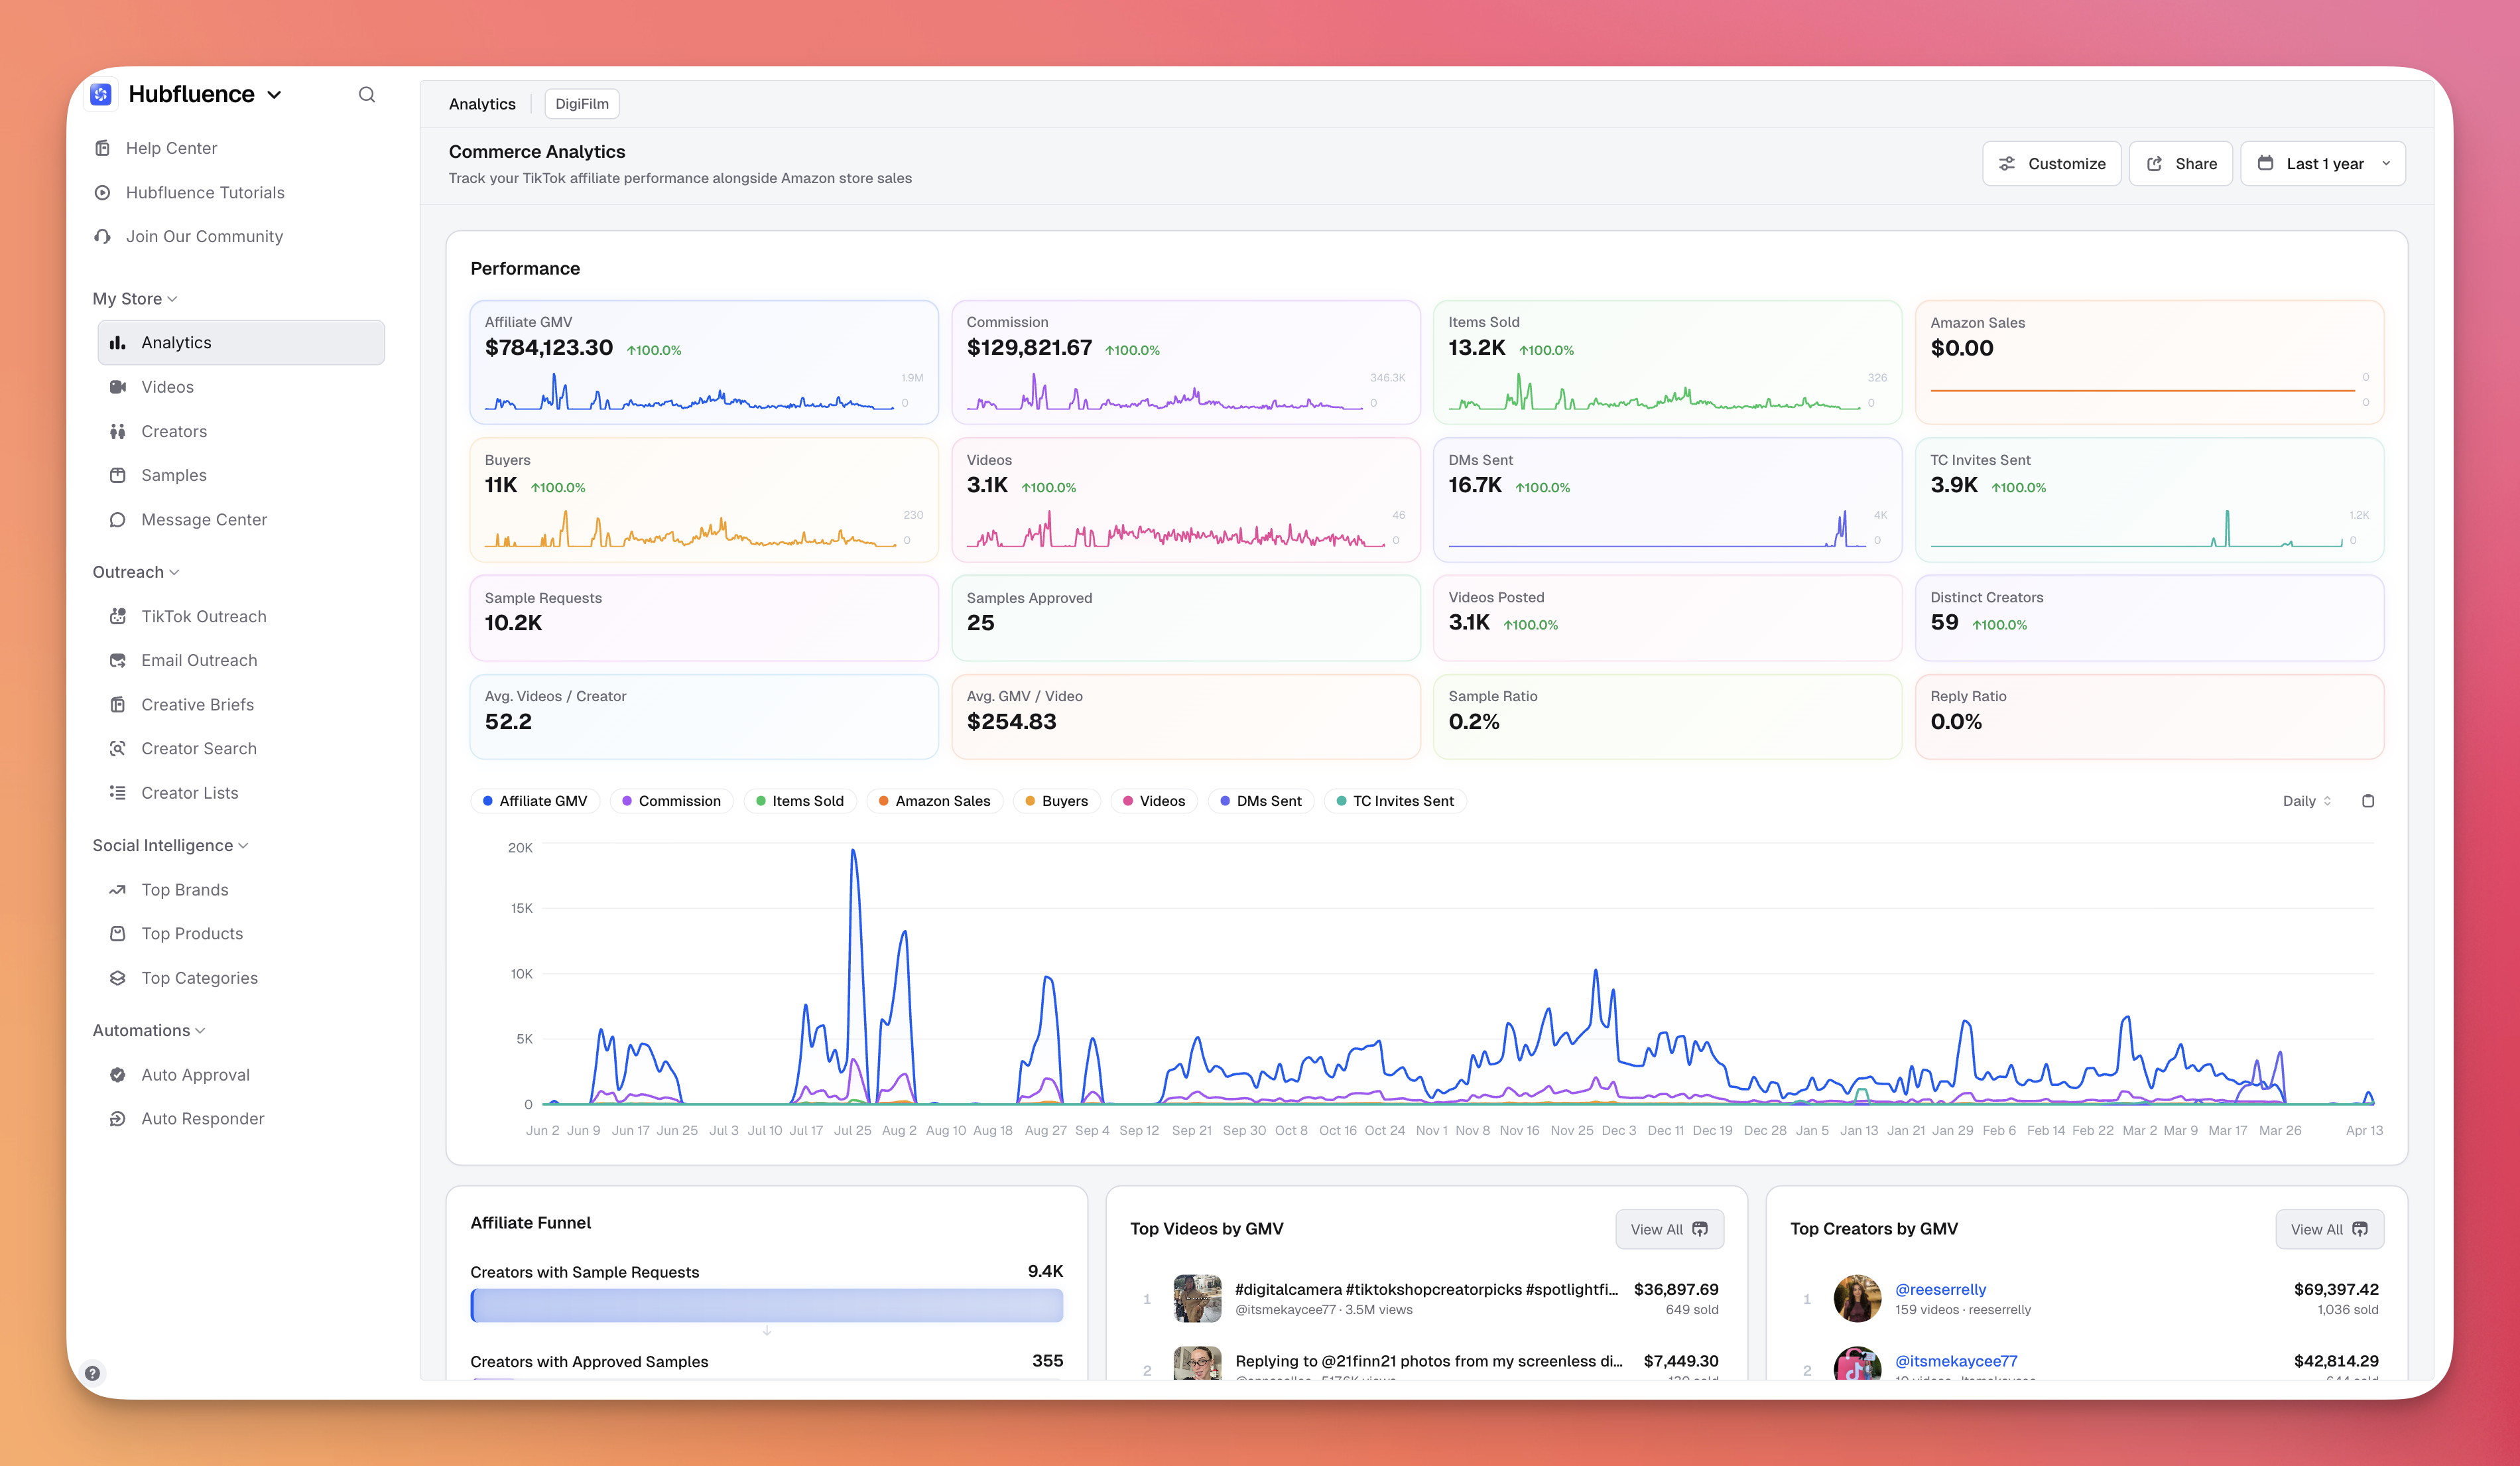Click the Customize button
The height and width of the screenshot is (1466, 2520).
tap(2051, 164)
